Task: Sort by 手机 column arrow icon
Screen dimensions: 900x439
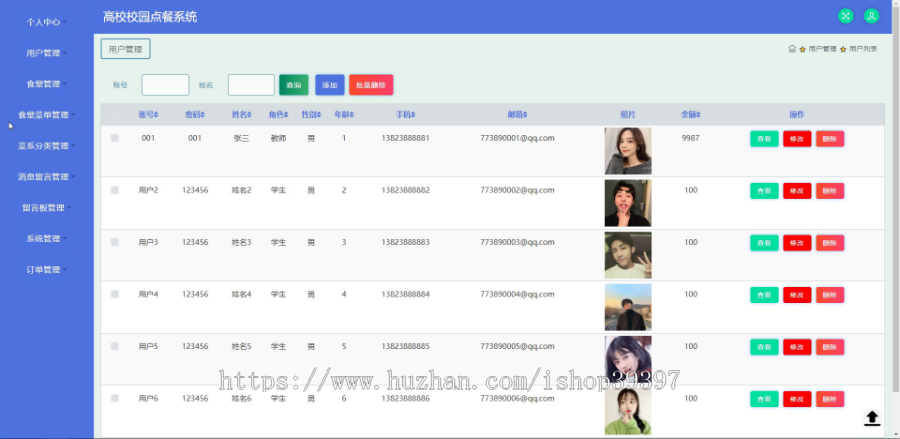Action: coord(413,115)
